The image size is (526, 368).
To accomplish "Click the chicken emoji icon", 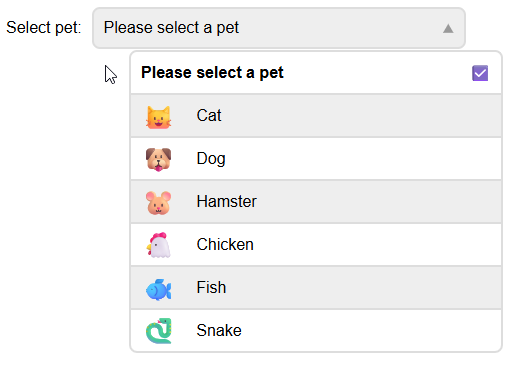I will pyautogui.click(x=158, y=245).
